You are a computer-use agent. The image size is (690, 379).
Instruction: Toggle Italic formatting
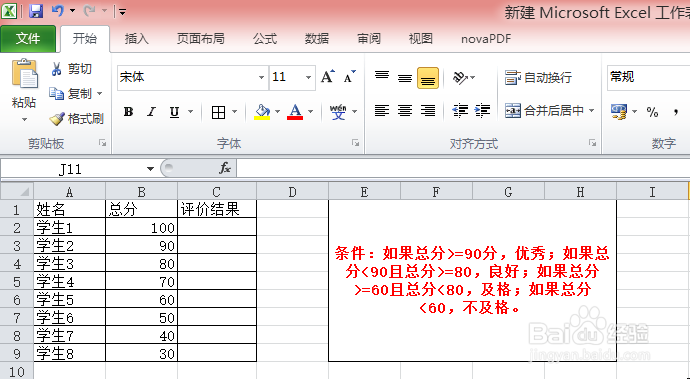click(x=151, y=112)
